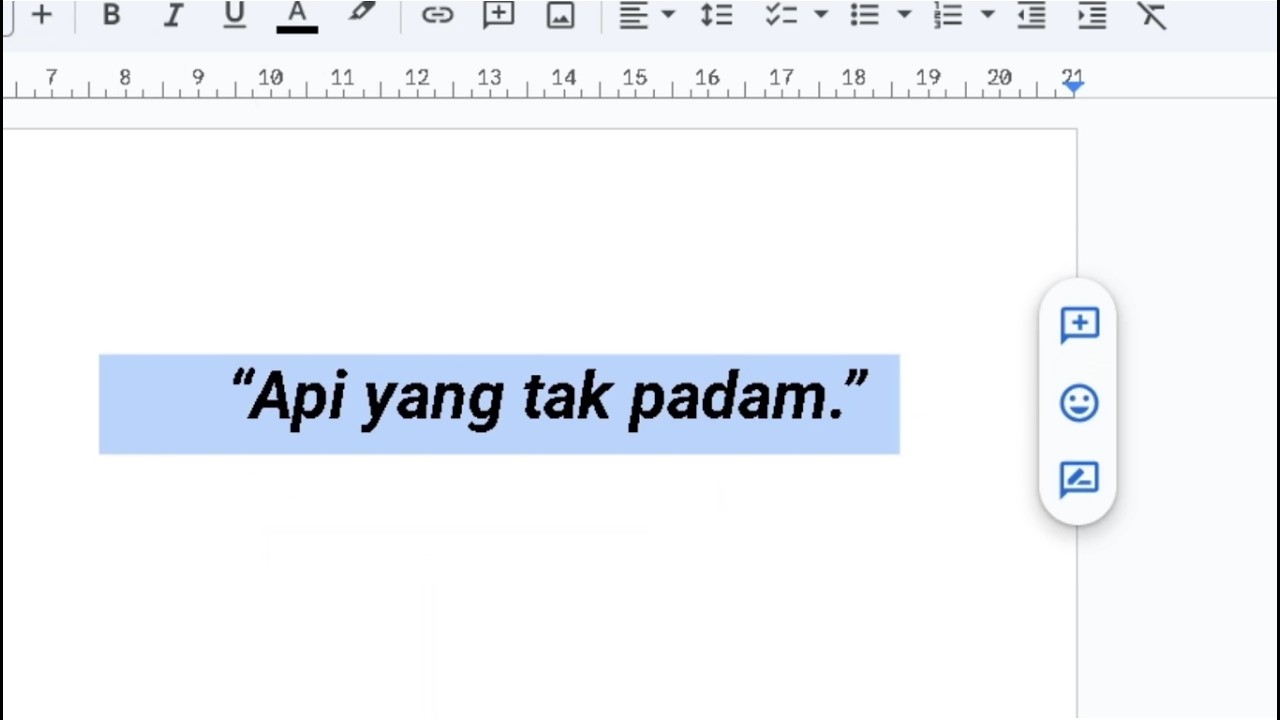Expand the bulleted list style arrow
The height and width of the screenshot is (720, 1280).
tap(904, 15)
